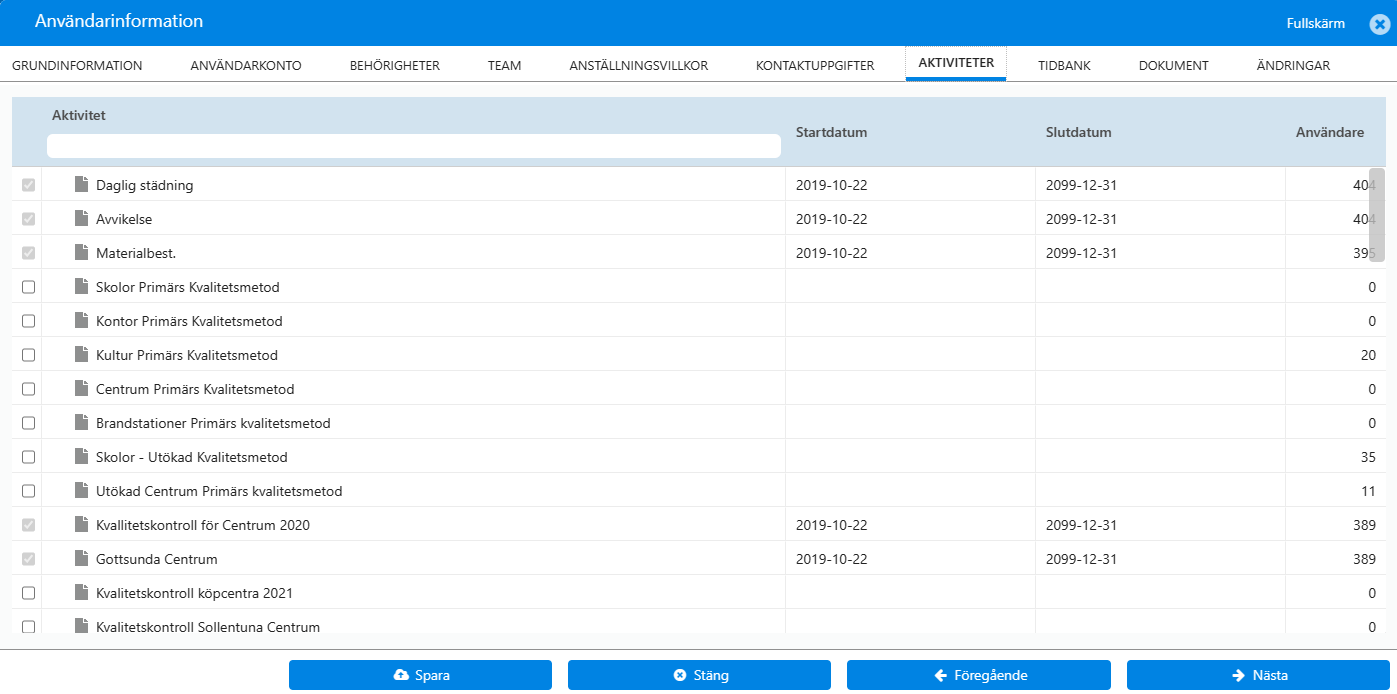Toggle the Avvikelse checkbox

point(28,219)
